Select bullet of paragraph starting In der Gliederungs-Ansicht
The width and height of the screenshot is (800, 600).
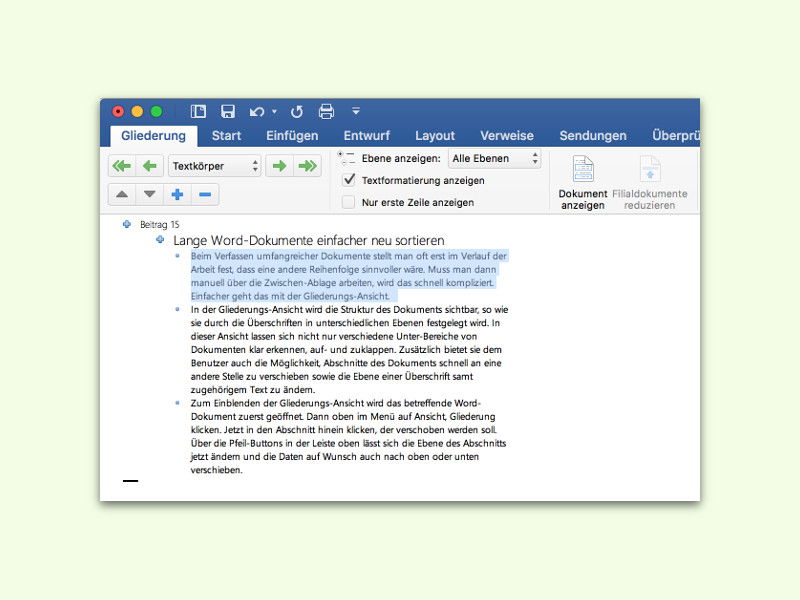tap(178, 309)
